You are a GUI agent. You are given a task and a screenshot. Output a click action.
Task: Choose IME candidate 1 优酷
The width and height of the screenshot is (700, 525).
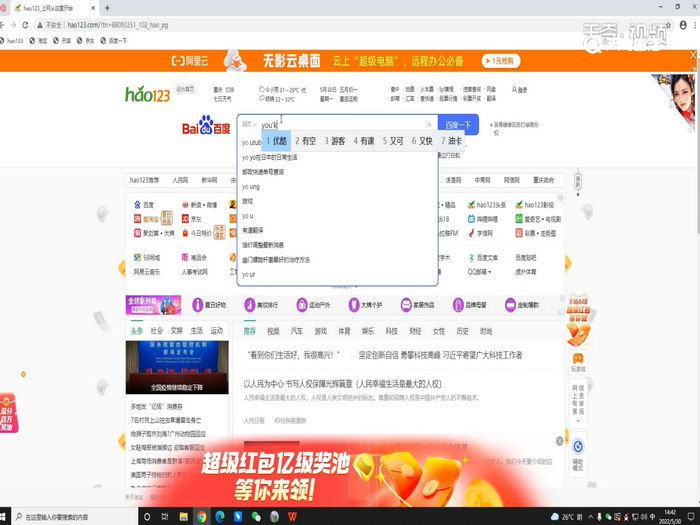pos(276,141)
